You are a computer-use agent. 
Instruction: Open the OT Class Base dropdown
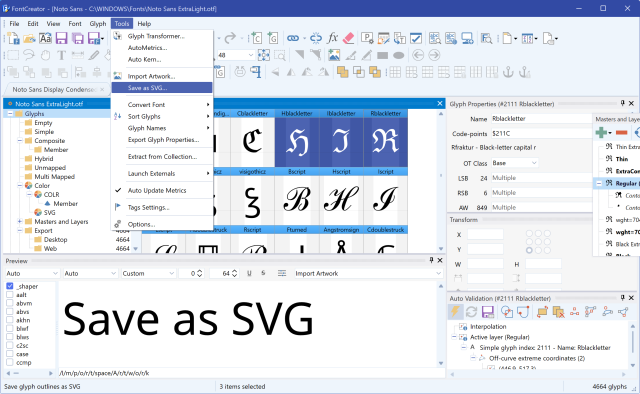pyautogui.click(x=514, y=163)
